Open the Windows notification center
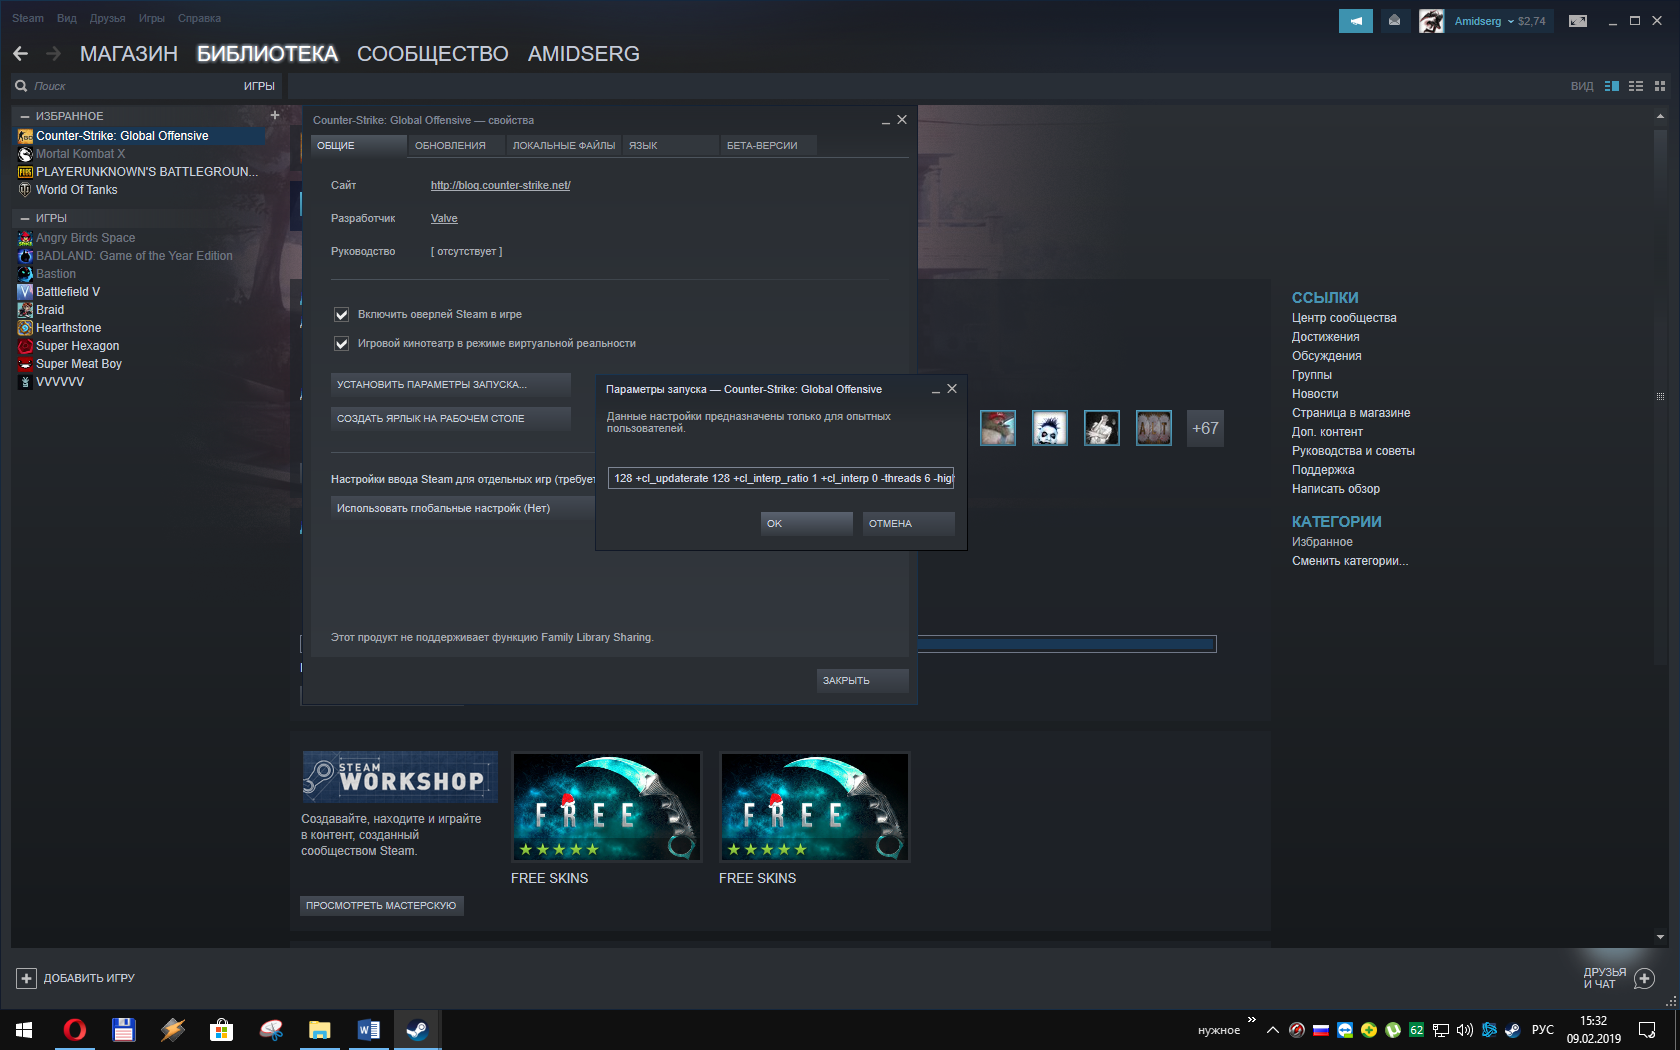 point(1647,1030)
